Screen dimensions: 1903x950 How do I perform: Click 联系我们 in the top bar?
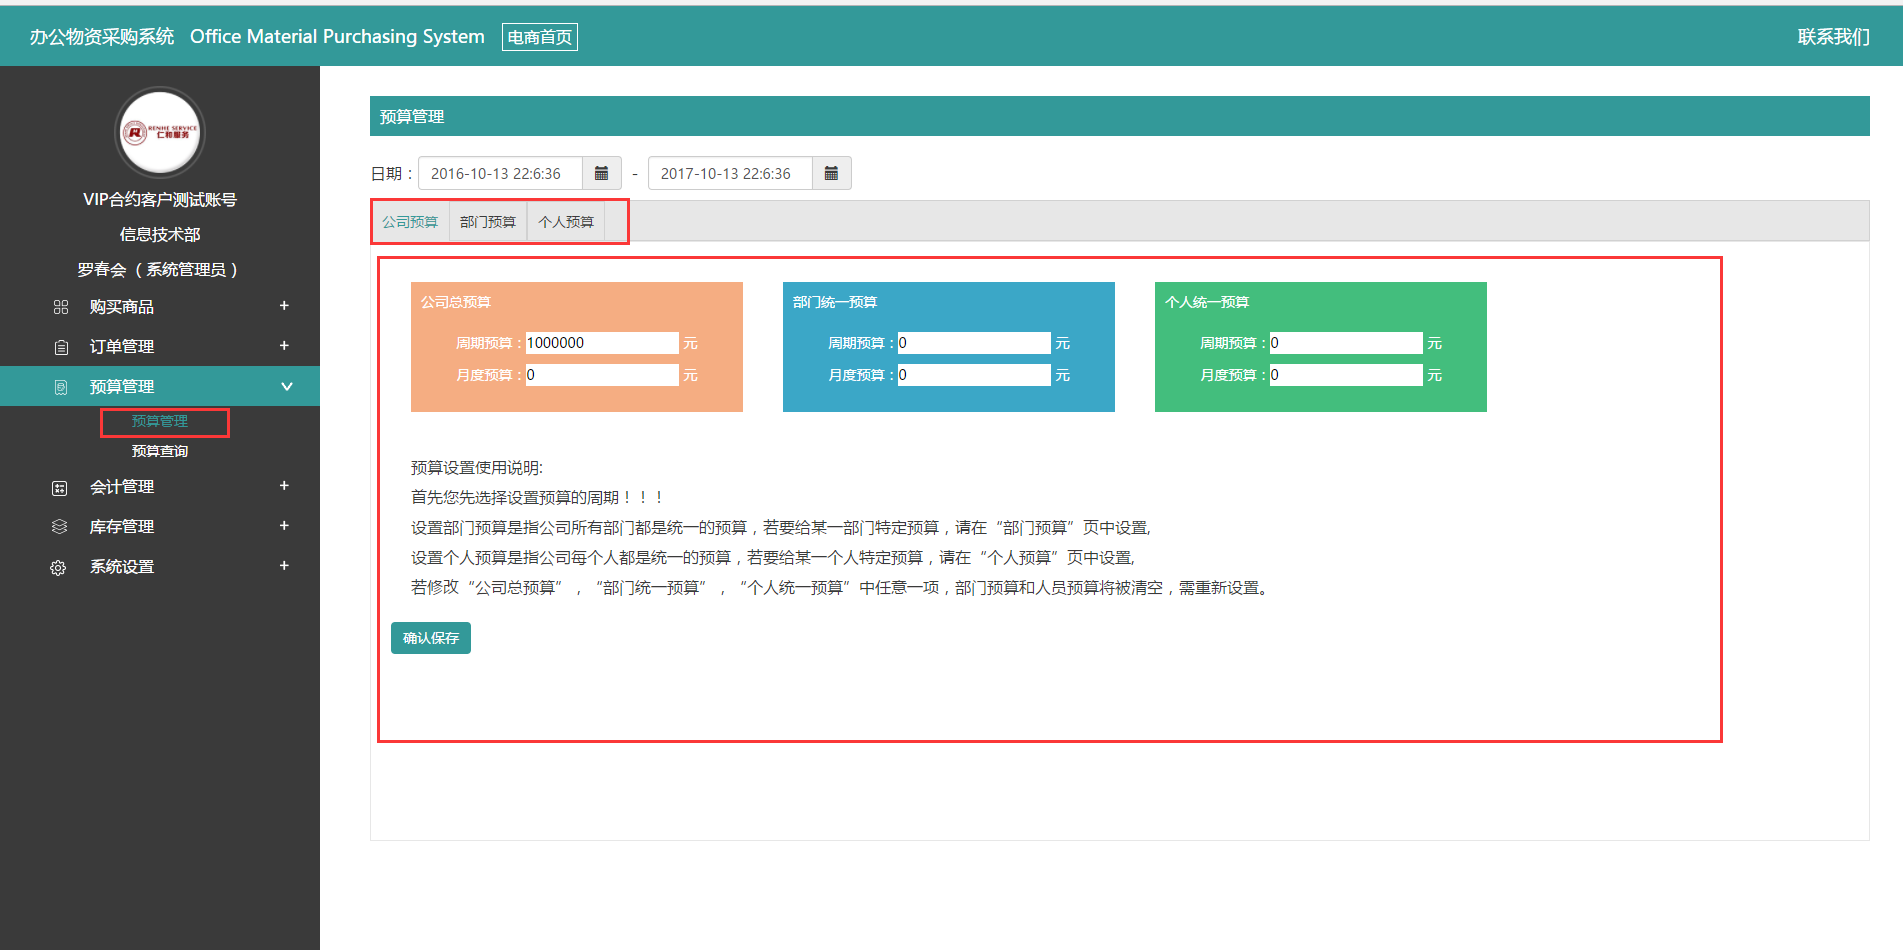point(1833,37)
